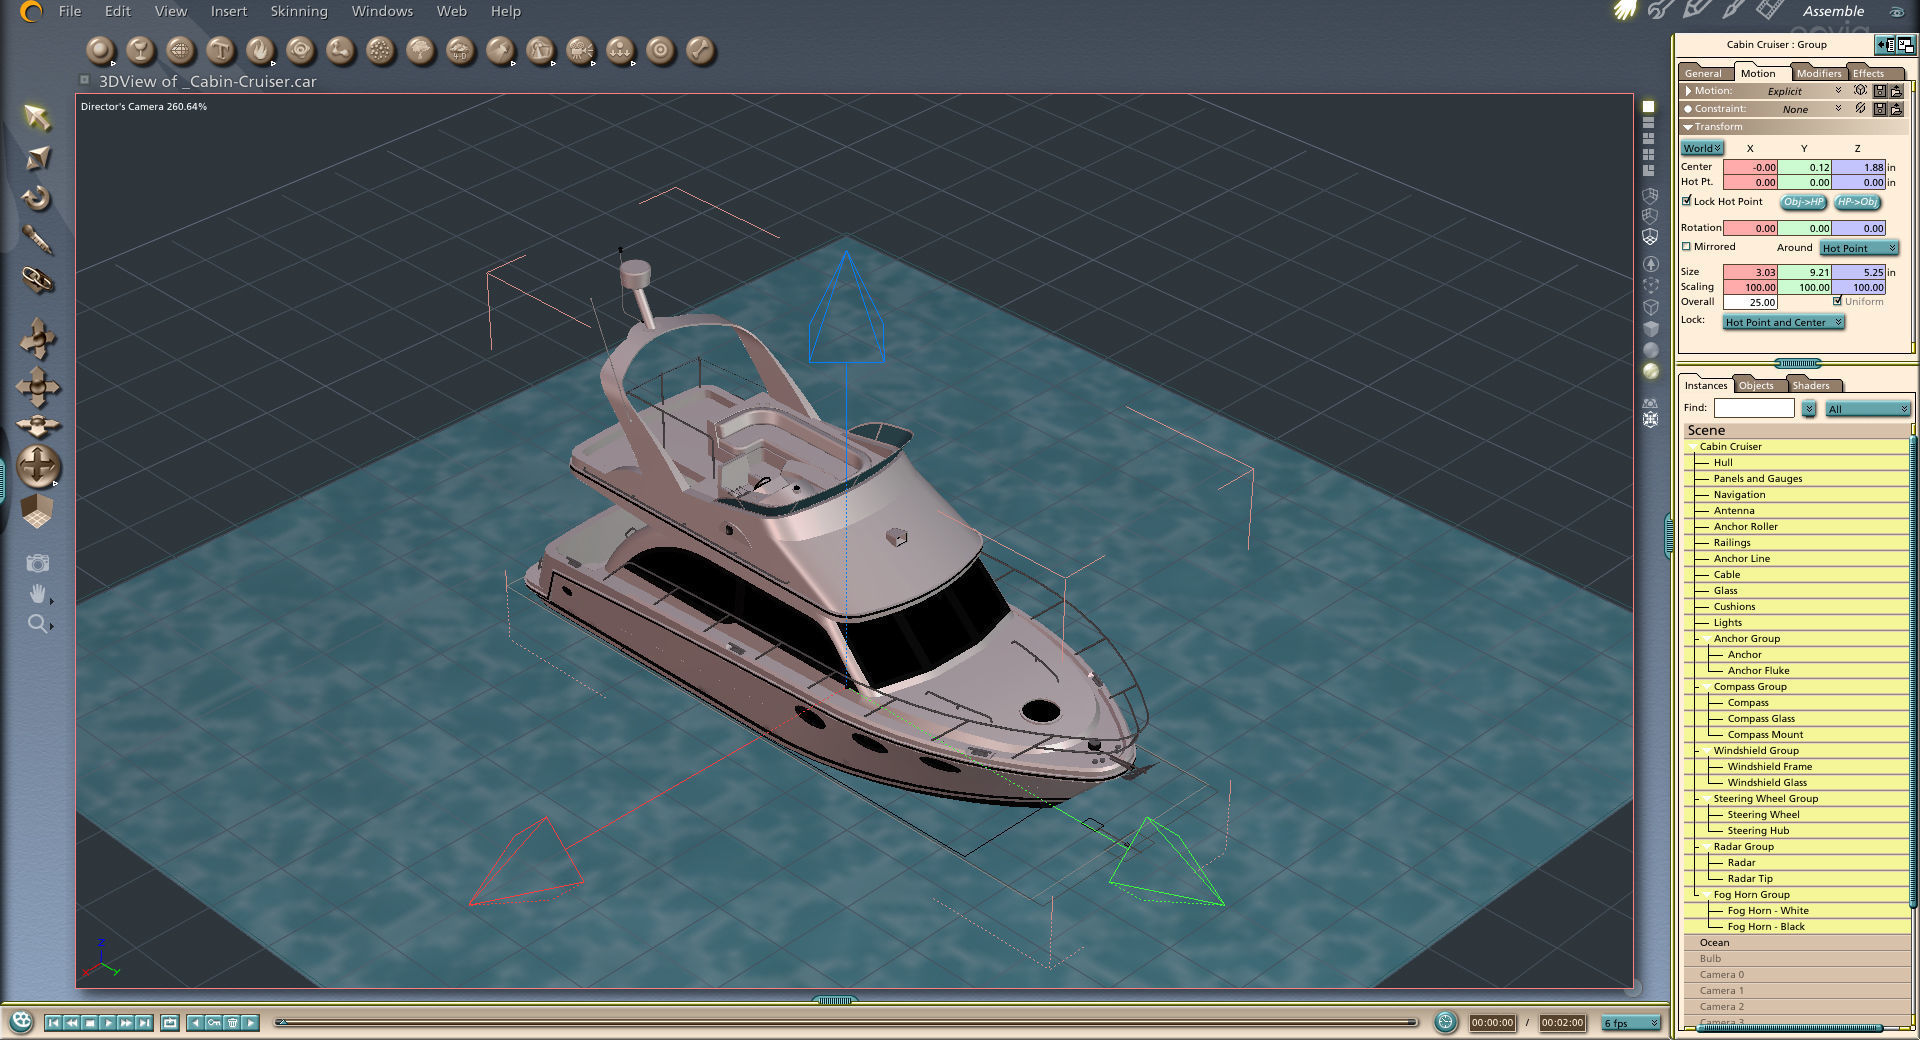The width and height of the screenshot is (1920, 1040).
Task: Open the Texture room (brush icon)
Action: pyautogui.click(x=1733, y=11)
